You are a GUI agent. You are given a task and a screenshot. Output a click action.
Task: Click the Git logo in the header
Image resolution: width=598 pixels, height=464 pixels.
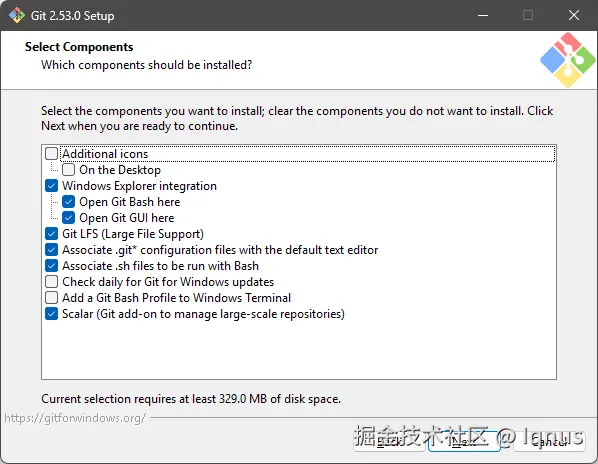click(567, 60)
